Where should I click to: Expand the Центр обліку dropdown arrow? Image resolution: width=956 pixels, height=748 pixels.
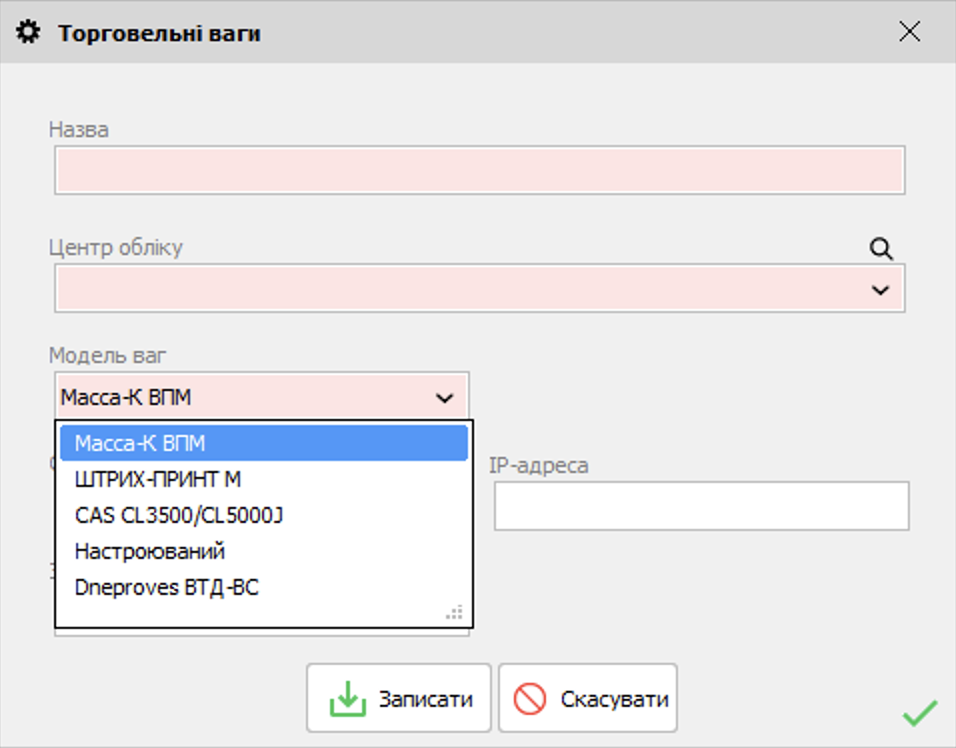pos(880,290)
